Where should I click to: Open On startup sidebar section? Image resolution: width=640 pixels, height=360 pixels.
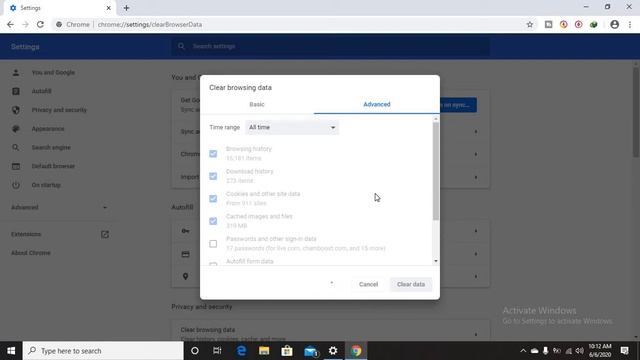point(46,185)
